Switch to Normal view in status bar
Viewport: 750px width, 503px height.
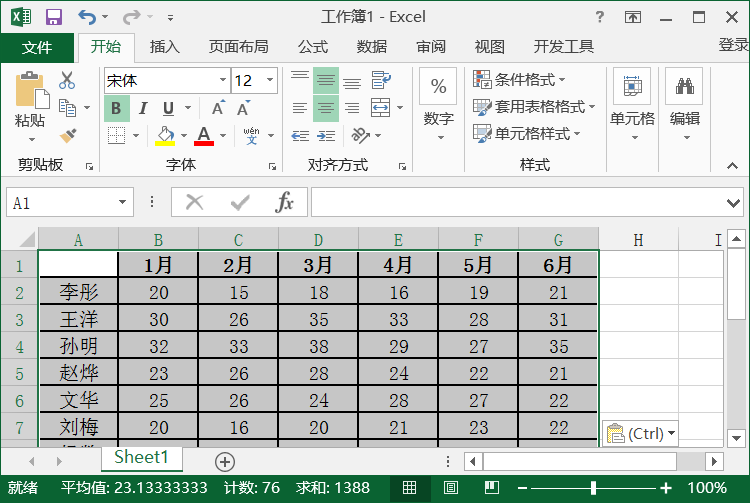[x=409, y=488]
